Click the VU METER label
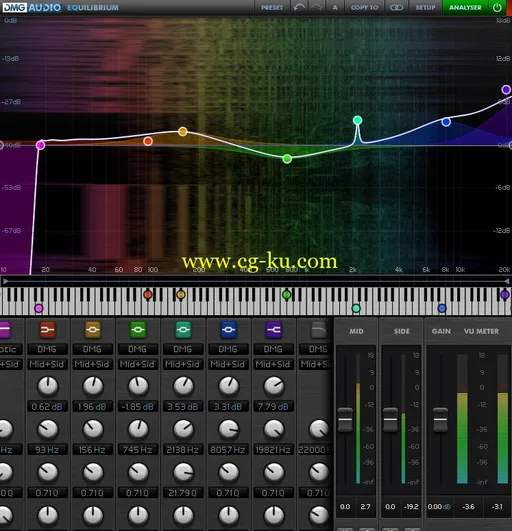Viewport: 512px width, 531px height. pyautogui.click(x=481, y=331)
